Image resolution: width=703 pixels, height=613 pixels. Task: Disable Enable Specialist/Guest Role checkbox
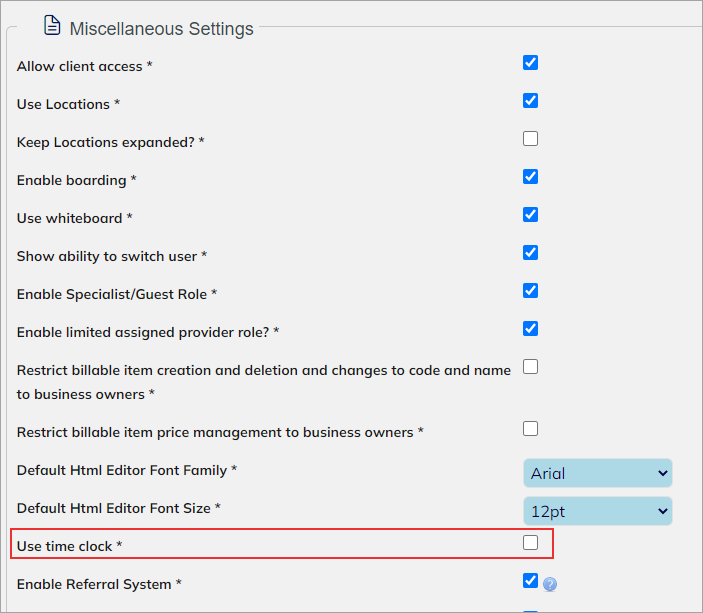pos(530,291)
